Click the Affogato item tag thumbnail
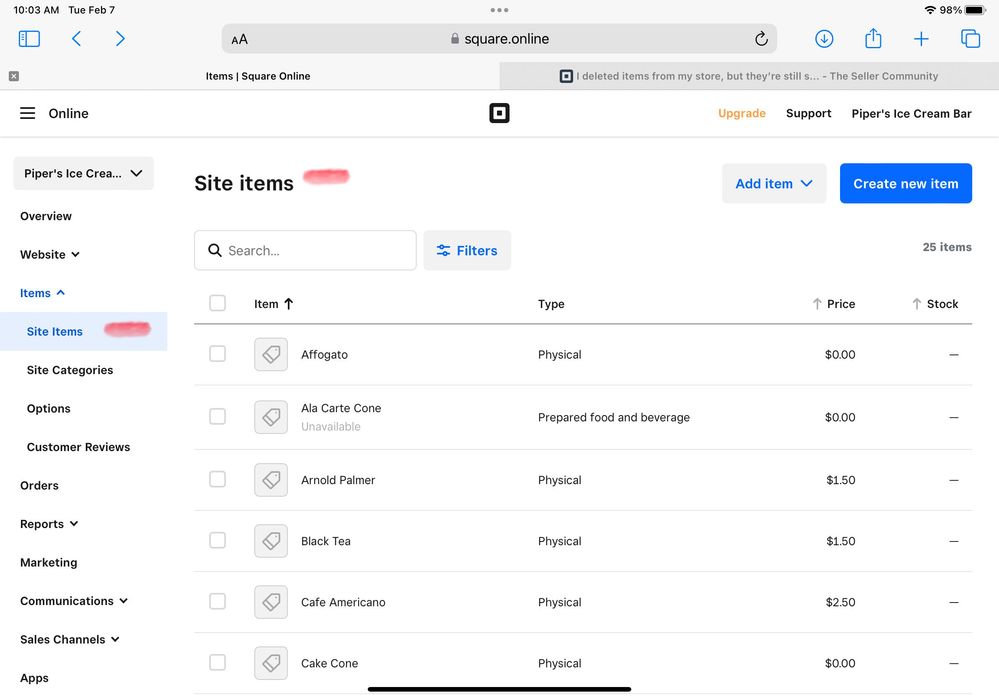The width and height of the screenshot is (999, 698). coord(271,355)
